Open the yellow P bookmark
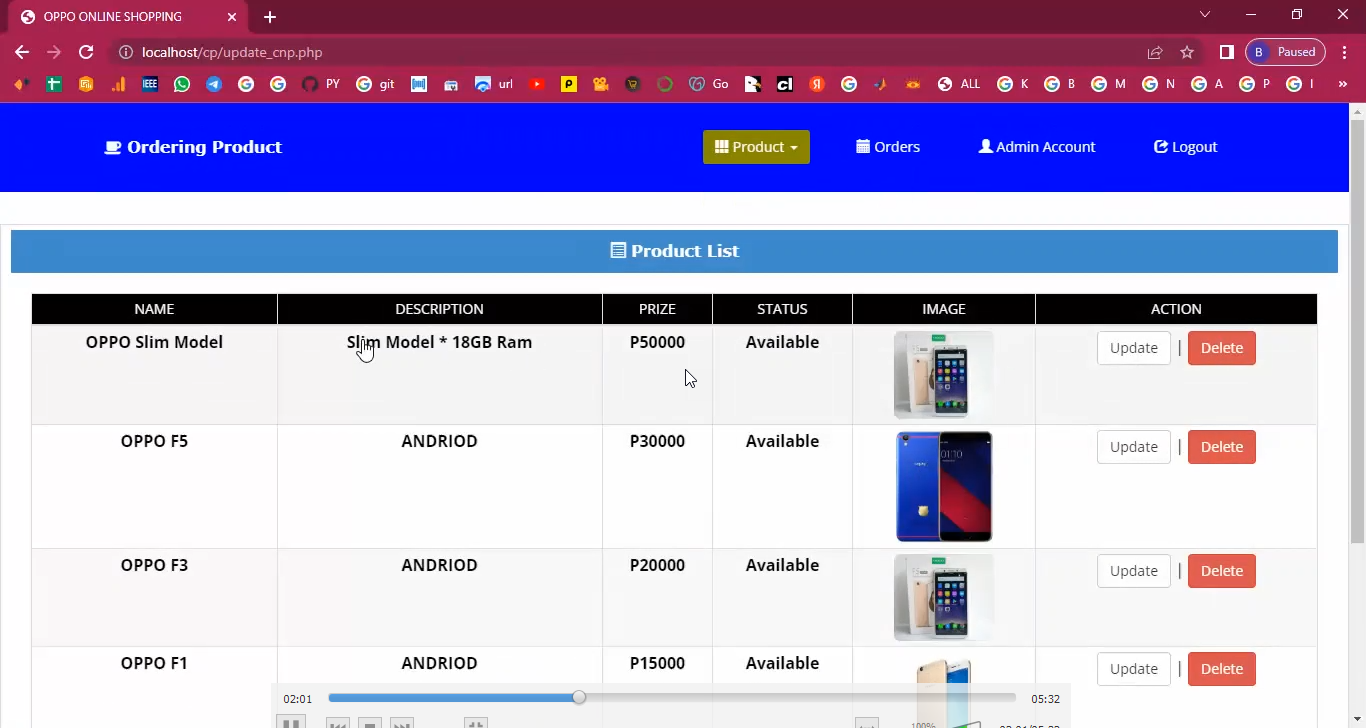Image resolution: width=1366 pixels, height=728 pixels. 569,85
